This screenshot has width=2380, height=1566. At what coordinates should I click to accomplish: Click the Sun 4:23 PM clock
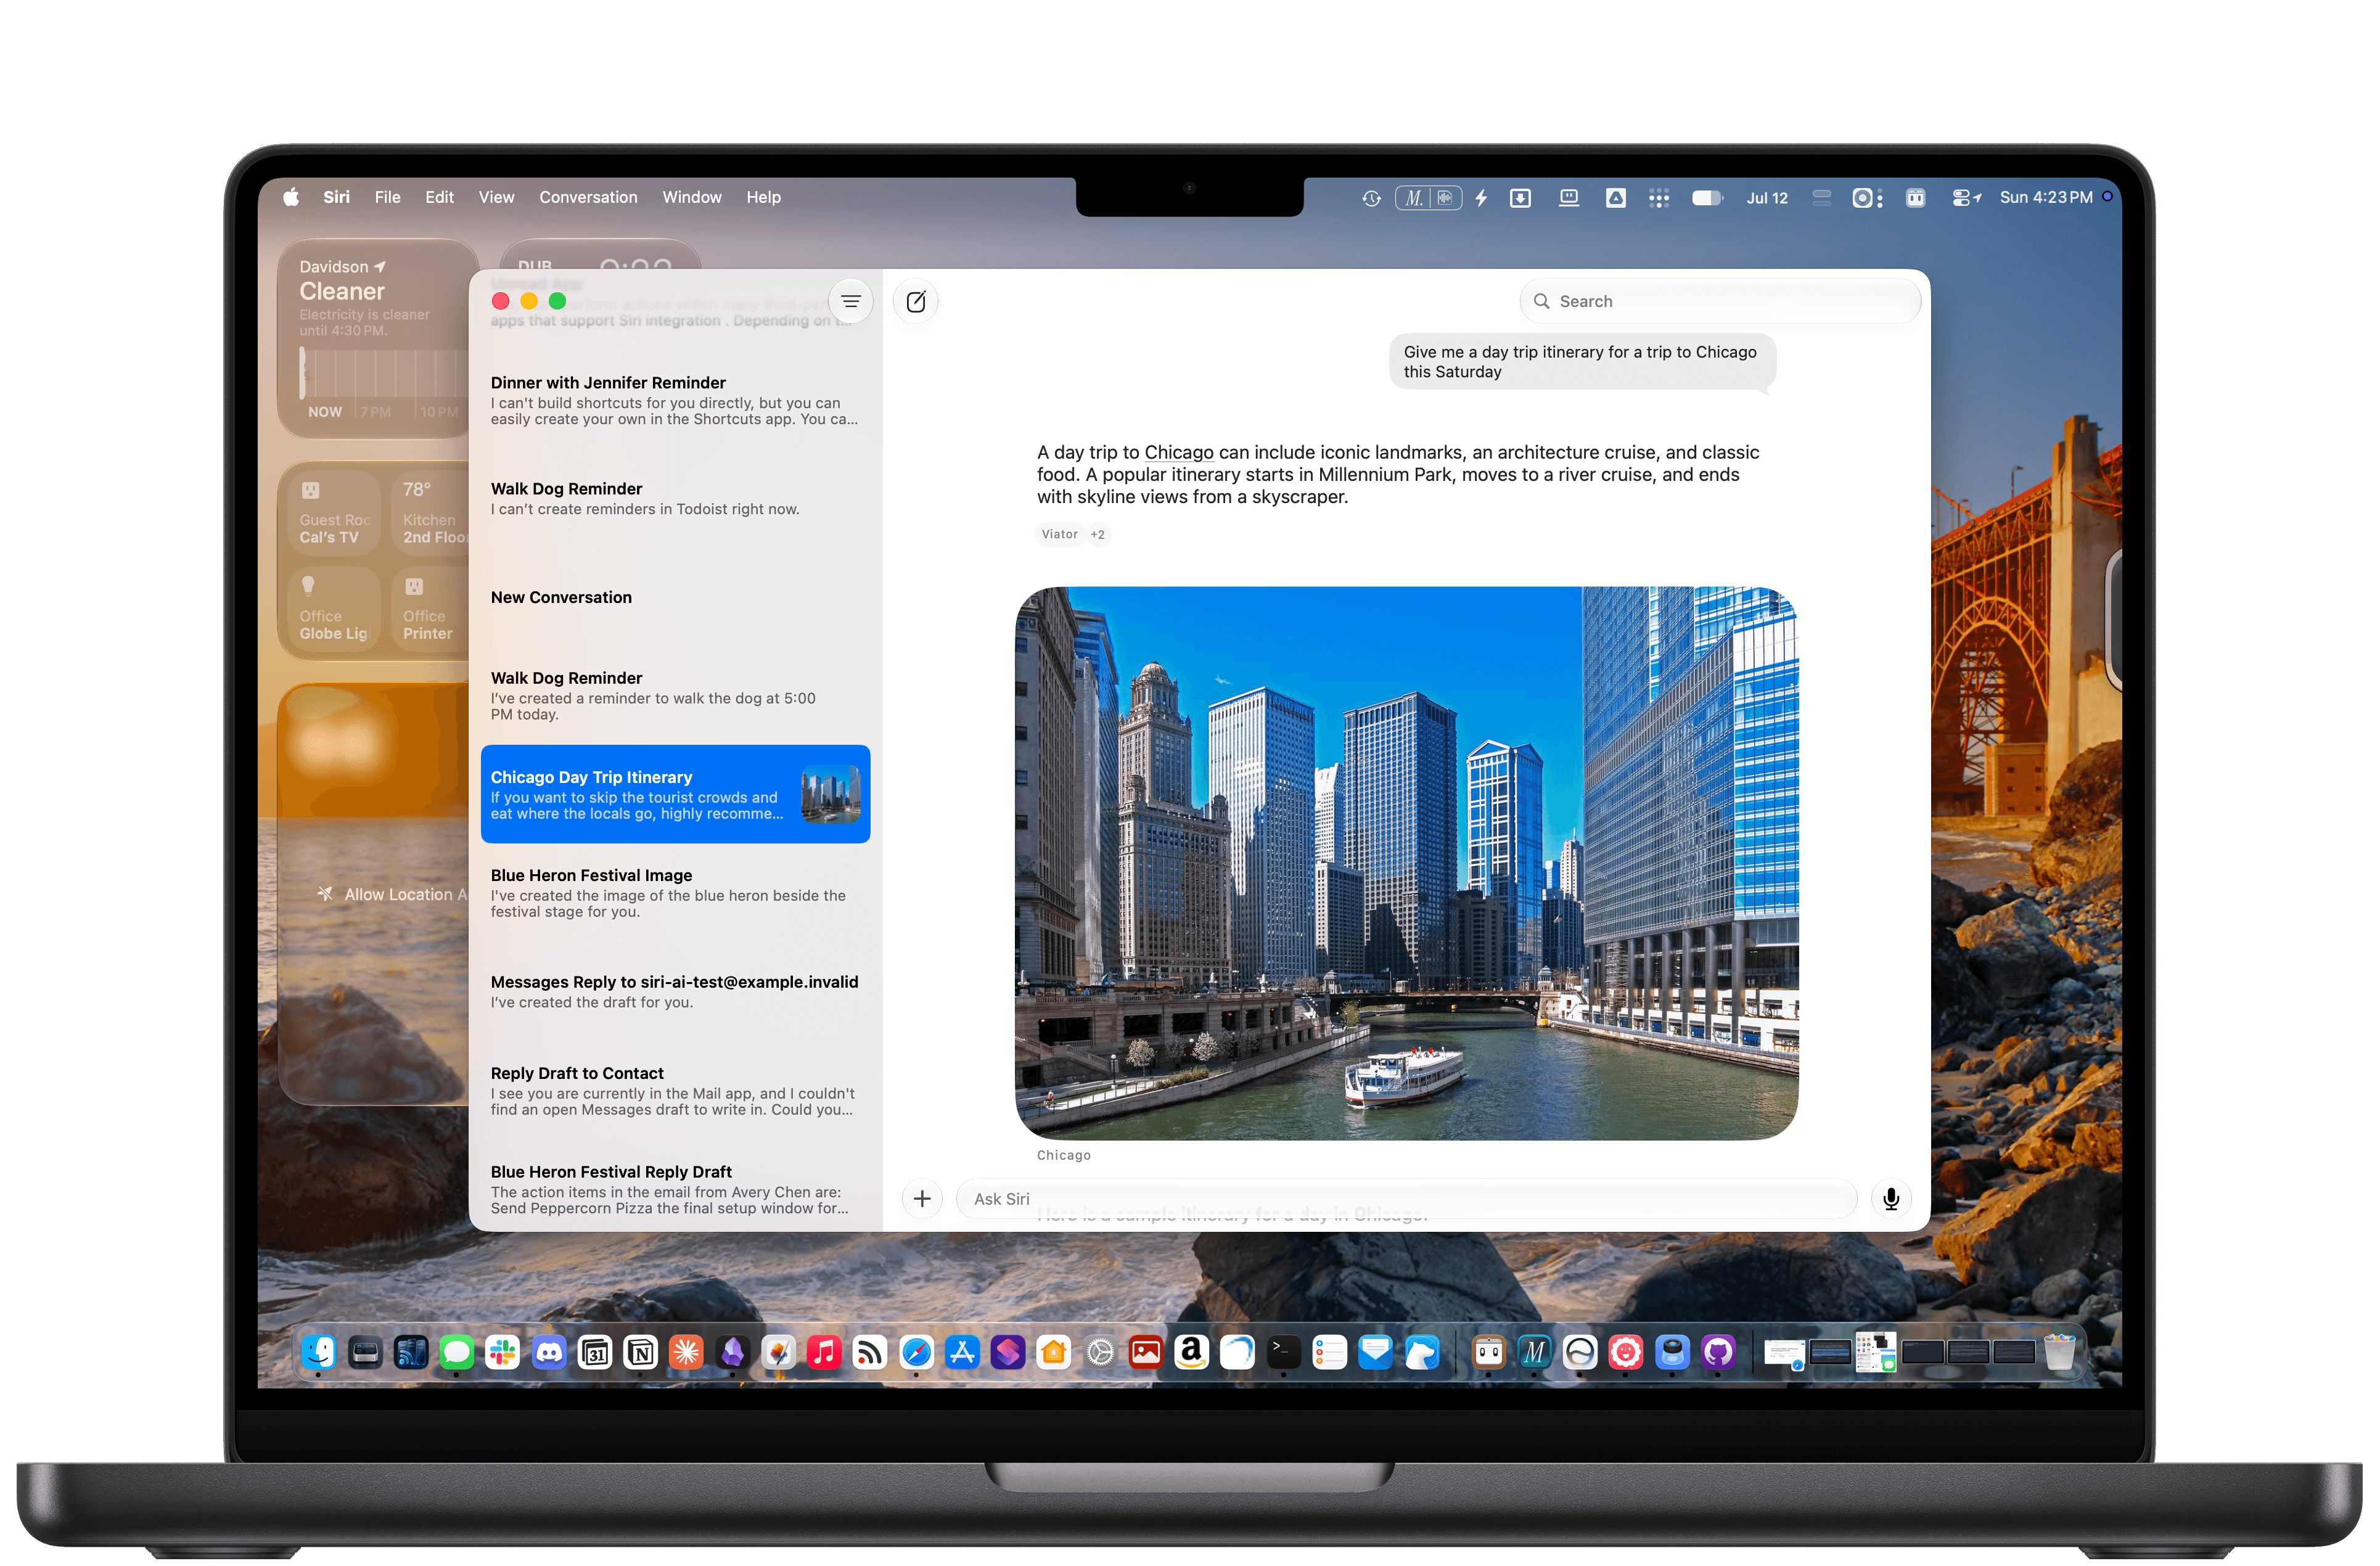[x=2046, y=197]
